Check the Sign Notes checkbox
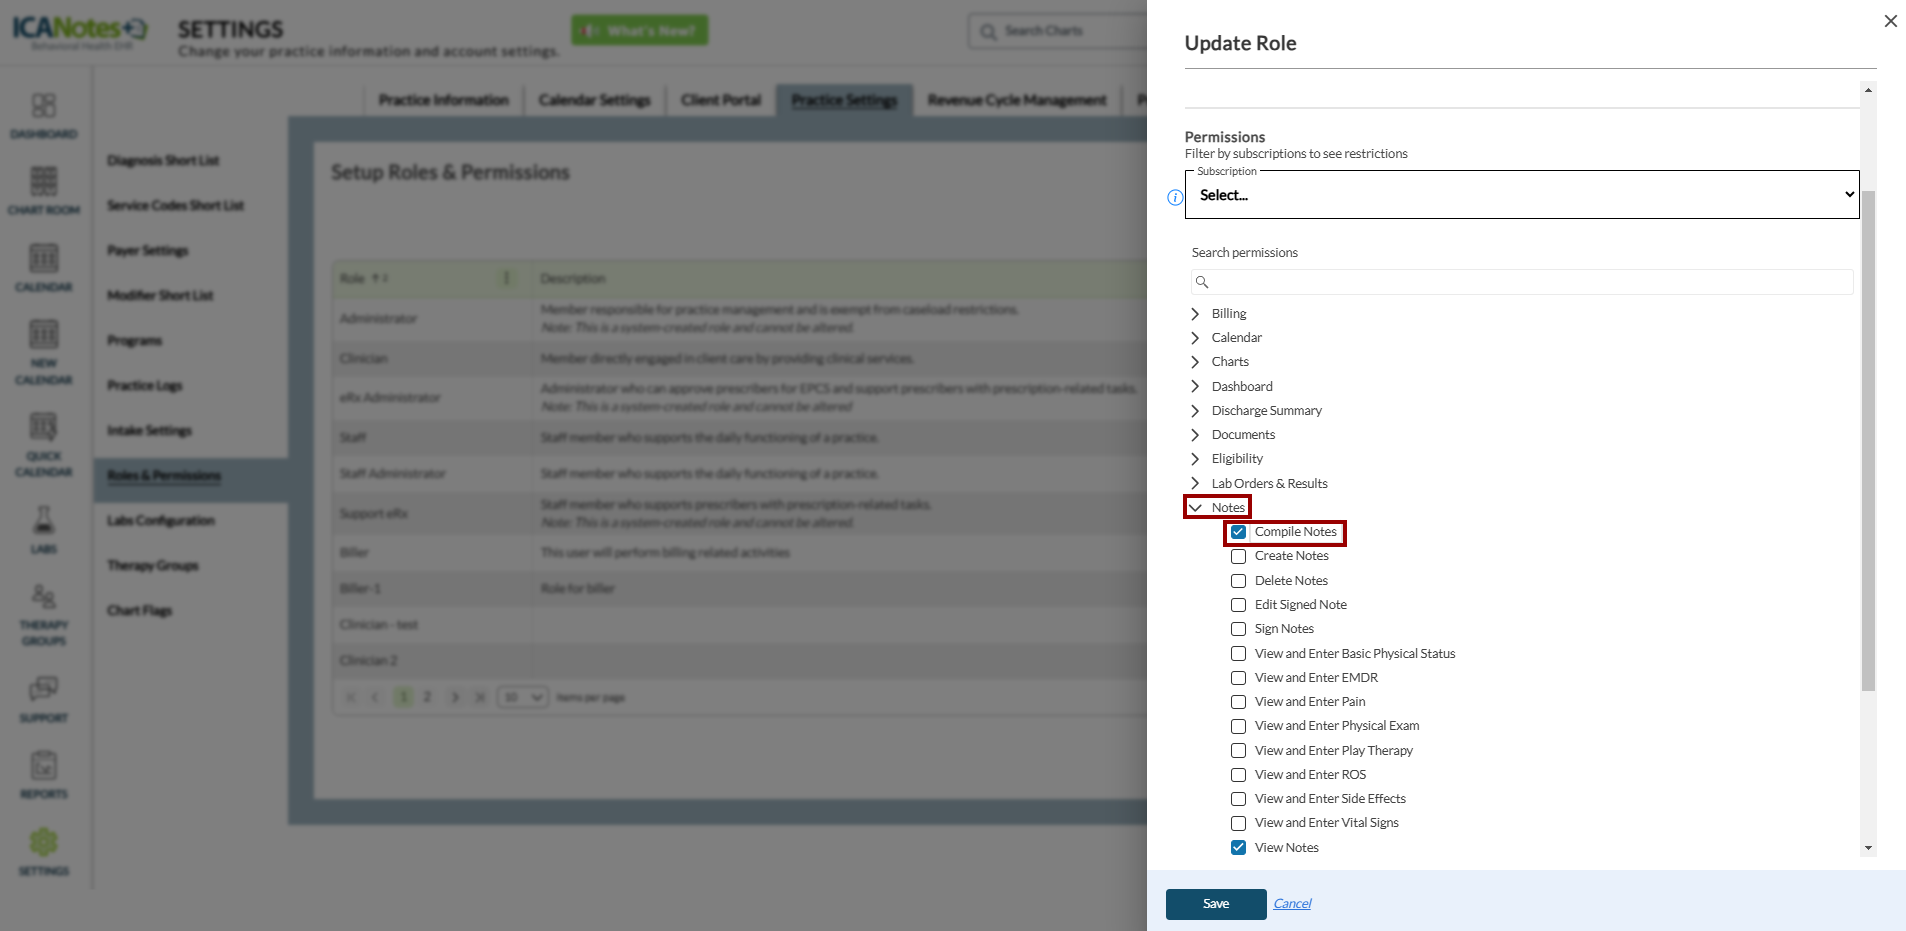 pyautogui.click(x=1238, y=629)
